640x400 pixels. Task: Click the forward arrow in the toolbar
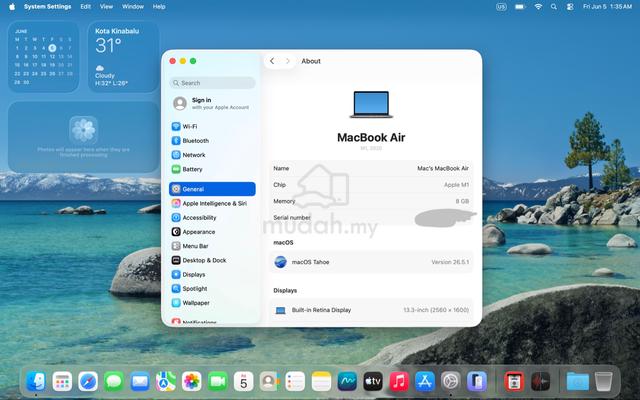coord(288,61)
